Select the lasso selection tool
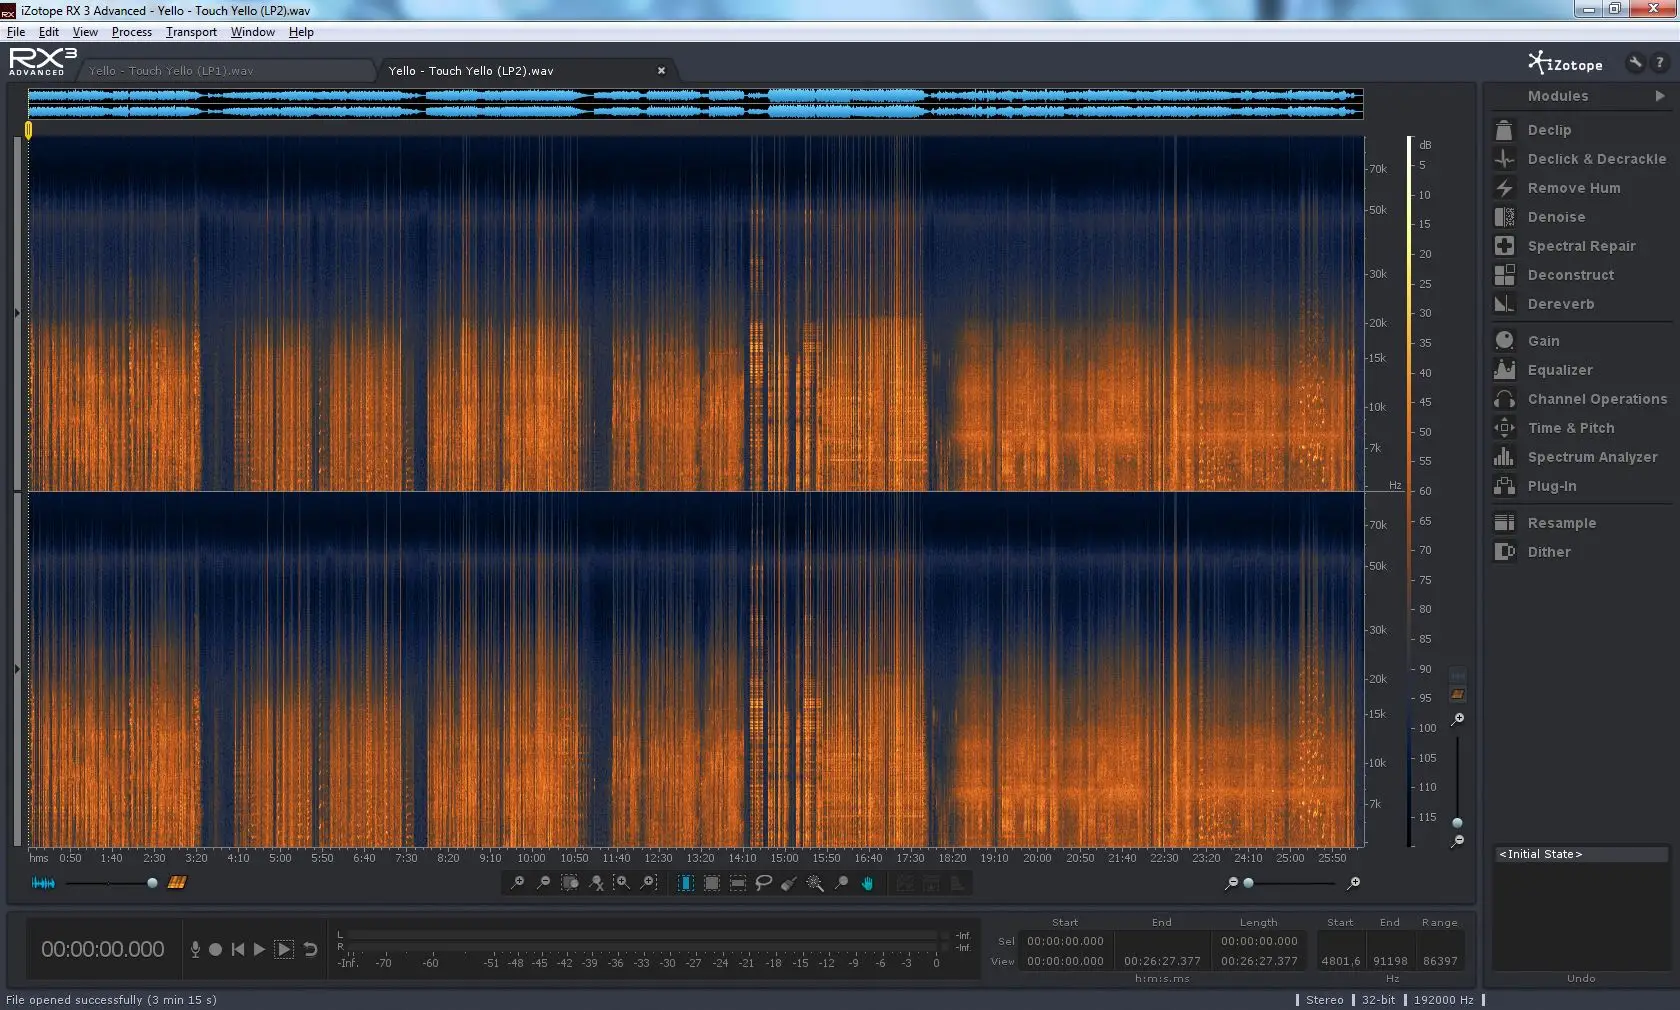 point(763,883)
